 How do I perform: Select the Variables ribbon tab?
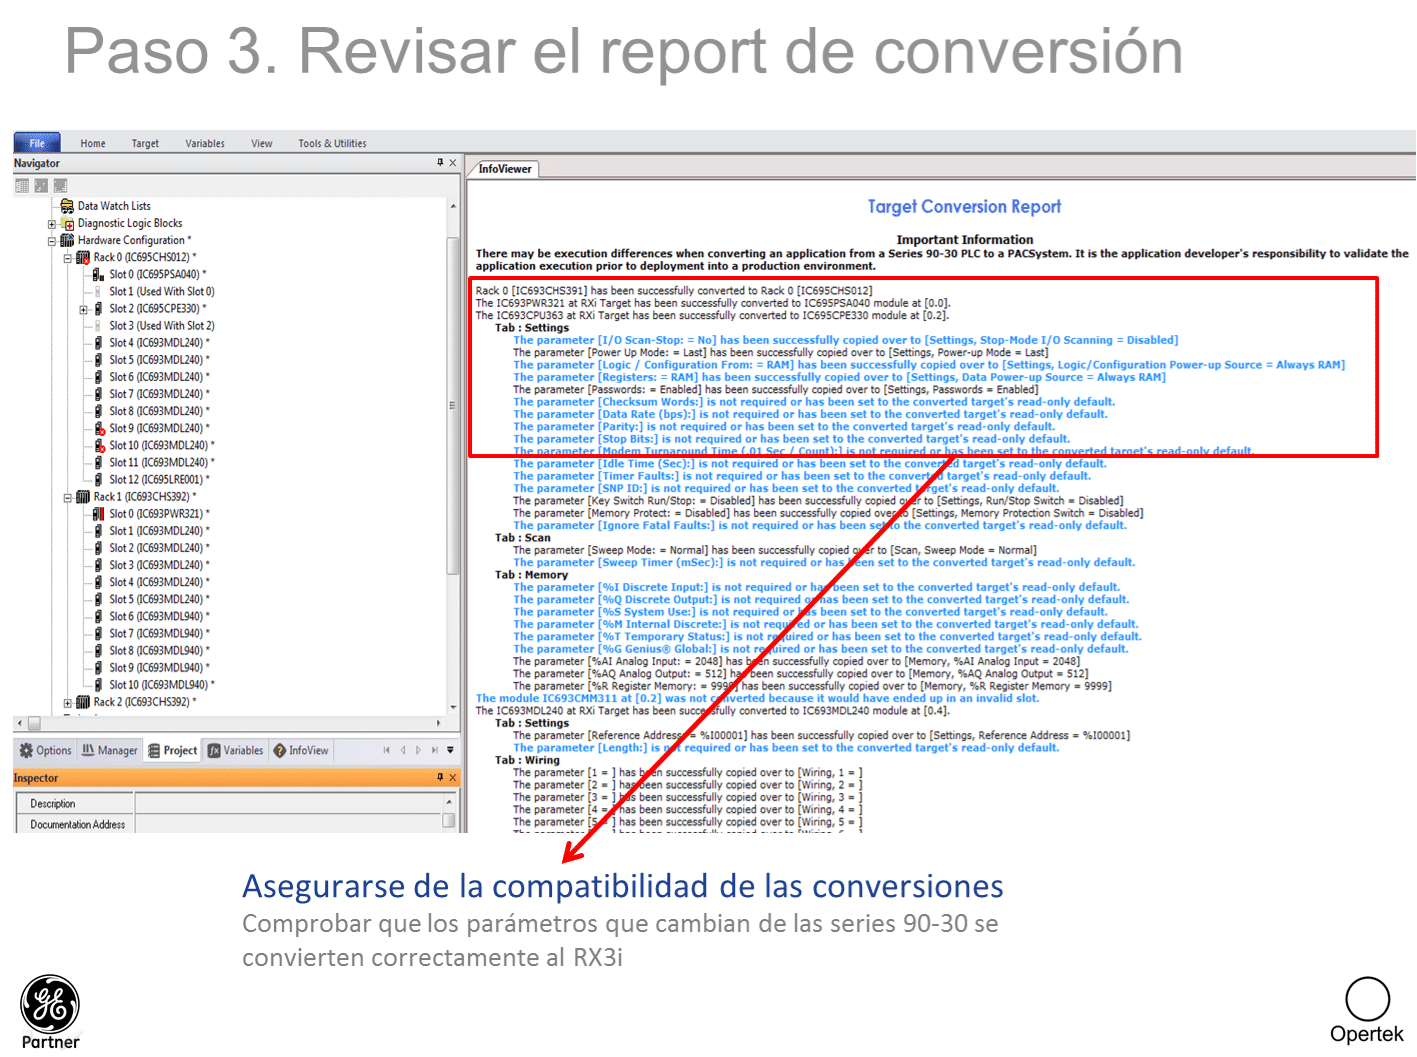[205, 143]
